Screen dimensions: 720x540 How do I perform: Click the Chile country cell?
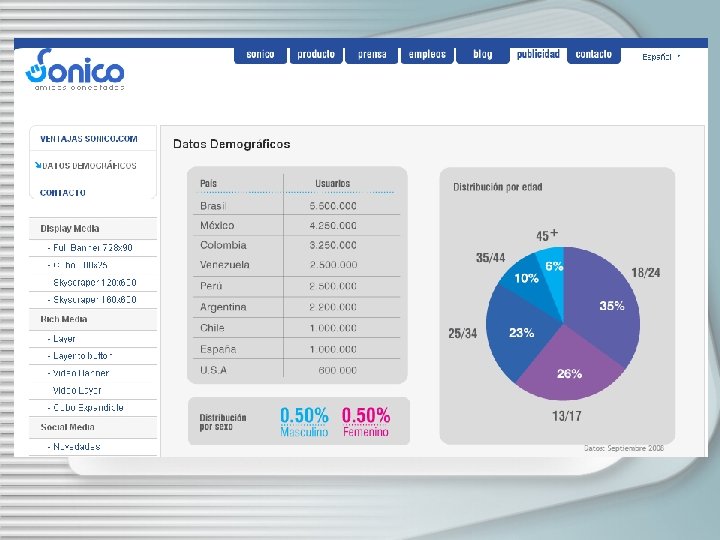[x=212, y=328]
